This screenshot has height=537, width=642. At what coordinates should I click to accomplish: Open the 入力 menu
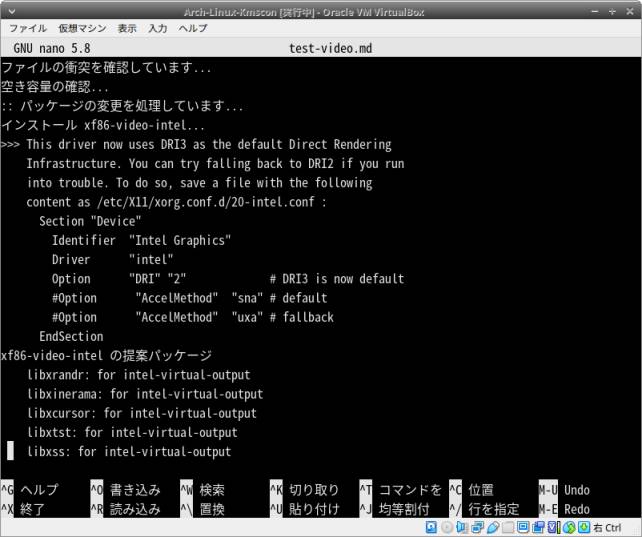tap(158, 28)
